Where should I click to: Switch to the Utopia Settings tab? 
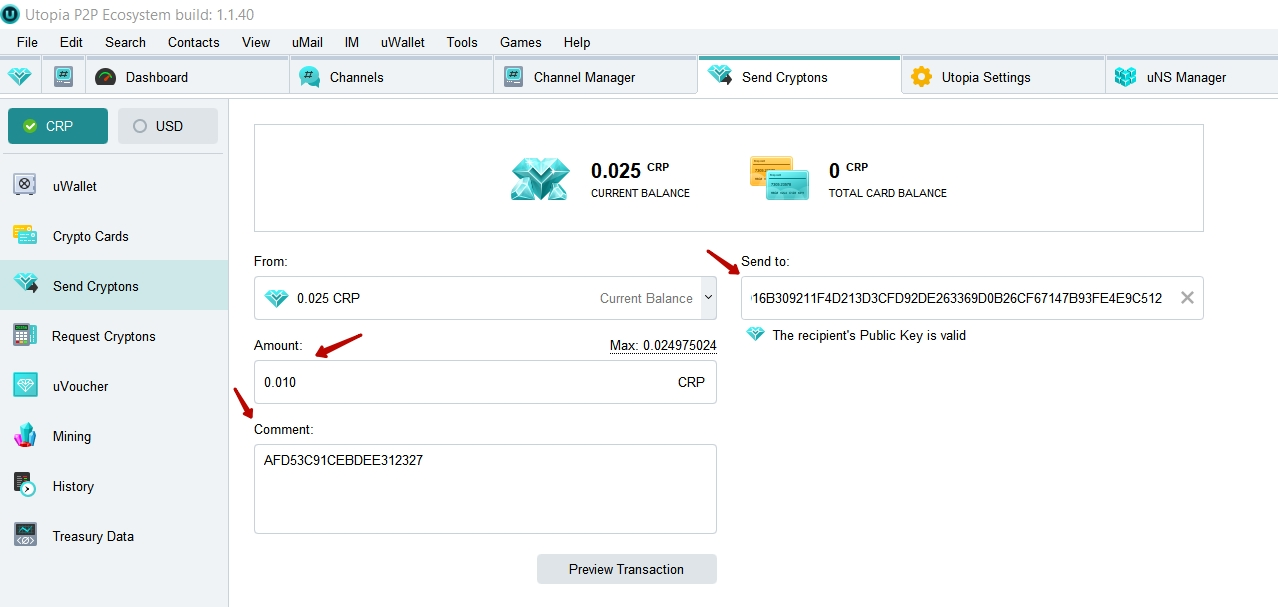tap(1004, 77)
